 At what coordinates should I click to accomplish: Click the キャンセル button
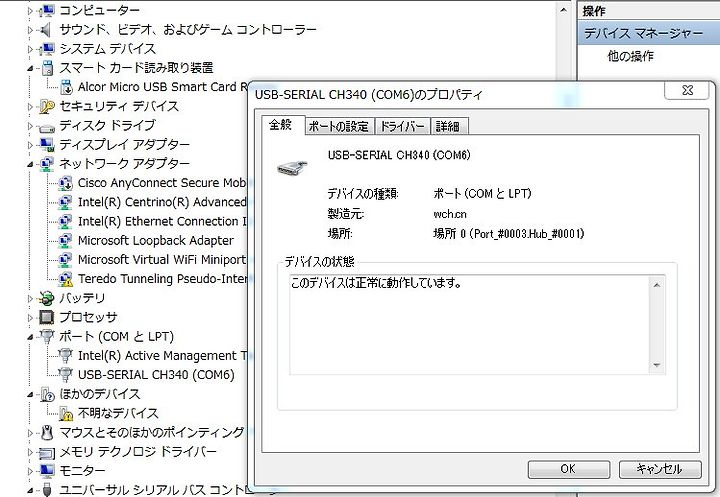(660, 469)
